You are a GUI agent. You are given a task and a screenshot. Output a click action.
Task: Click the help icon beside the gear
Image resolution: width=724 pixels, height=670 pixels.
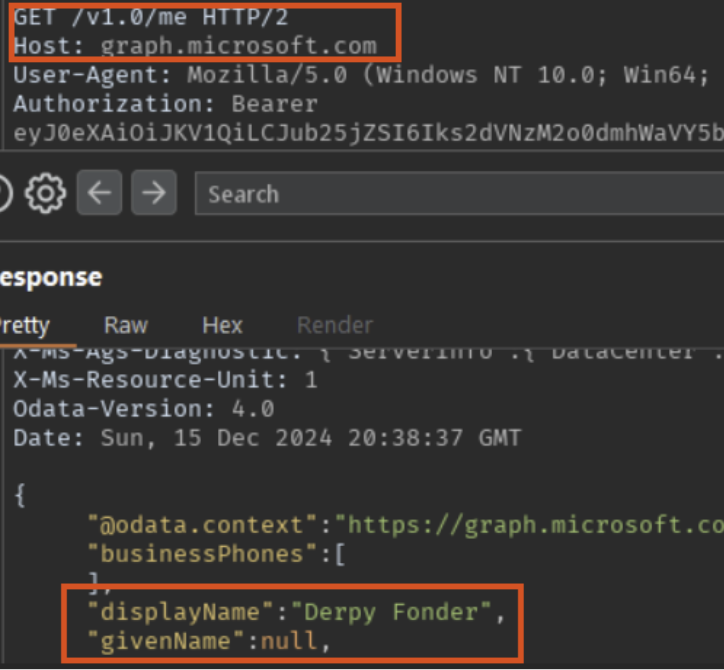[x=5, y=193]
